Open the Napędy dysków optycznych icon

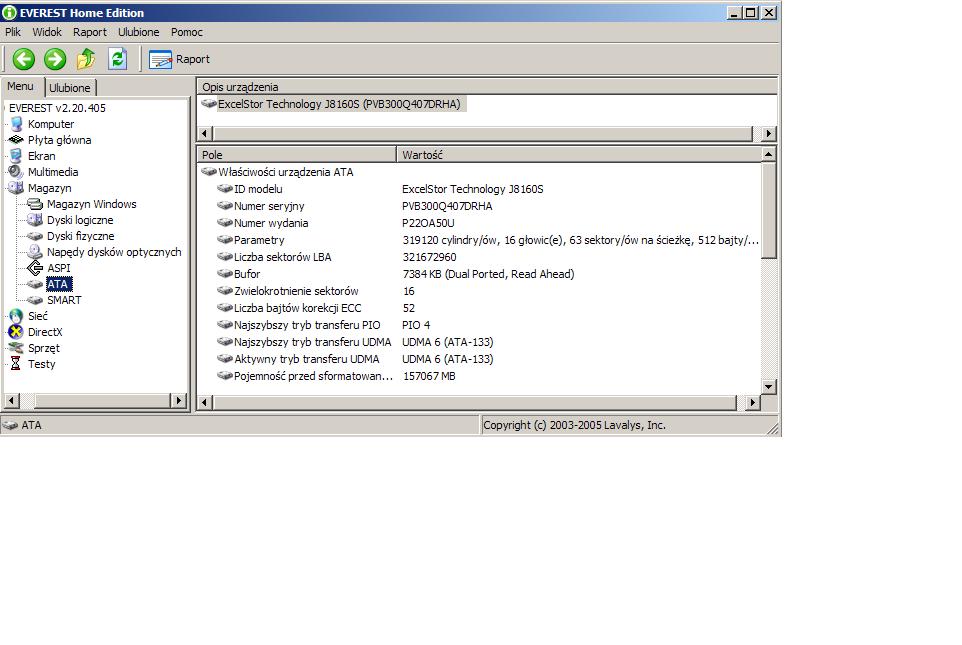(x=35, y=252)
